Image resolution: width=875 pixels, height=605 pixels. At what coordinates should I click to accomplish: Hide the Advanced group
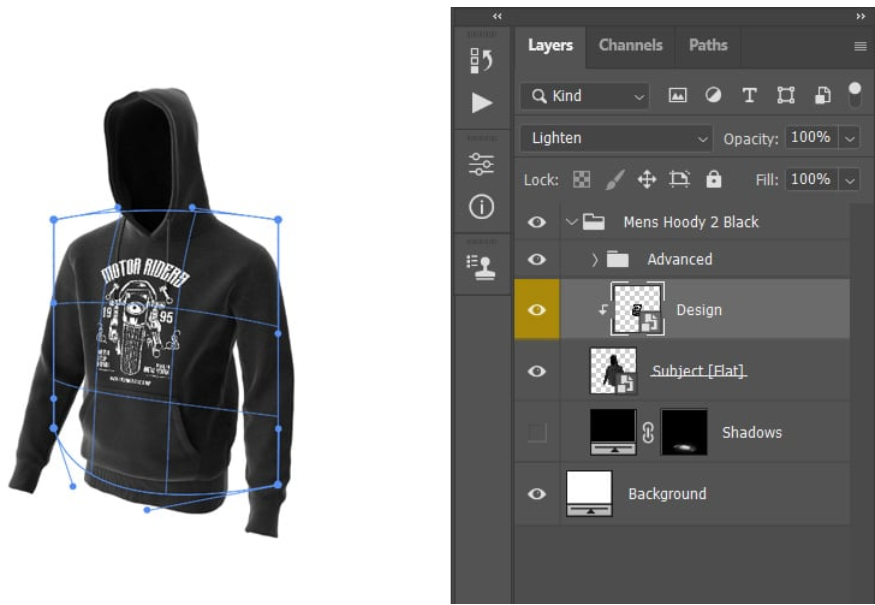[537, 259]
